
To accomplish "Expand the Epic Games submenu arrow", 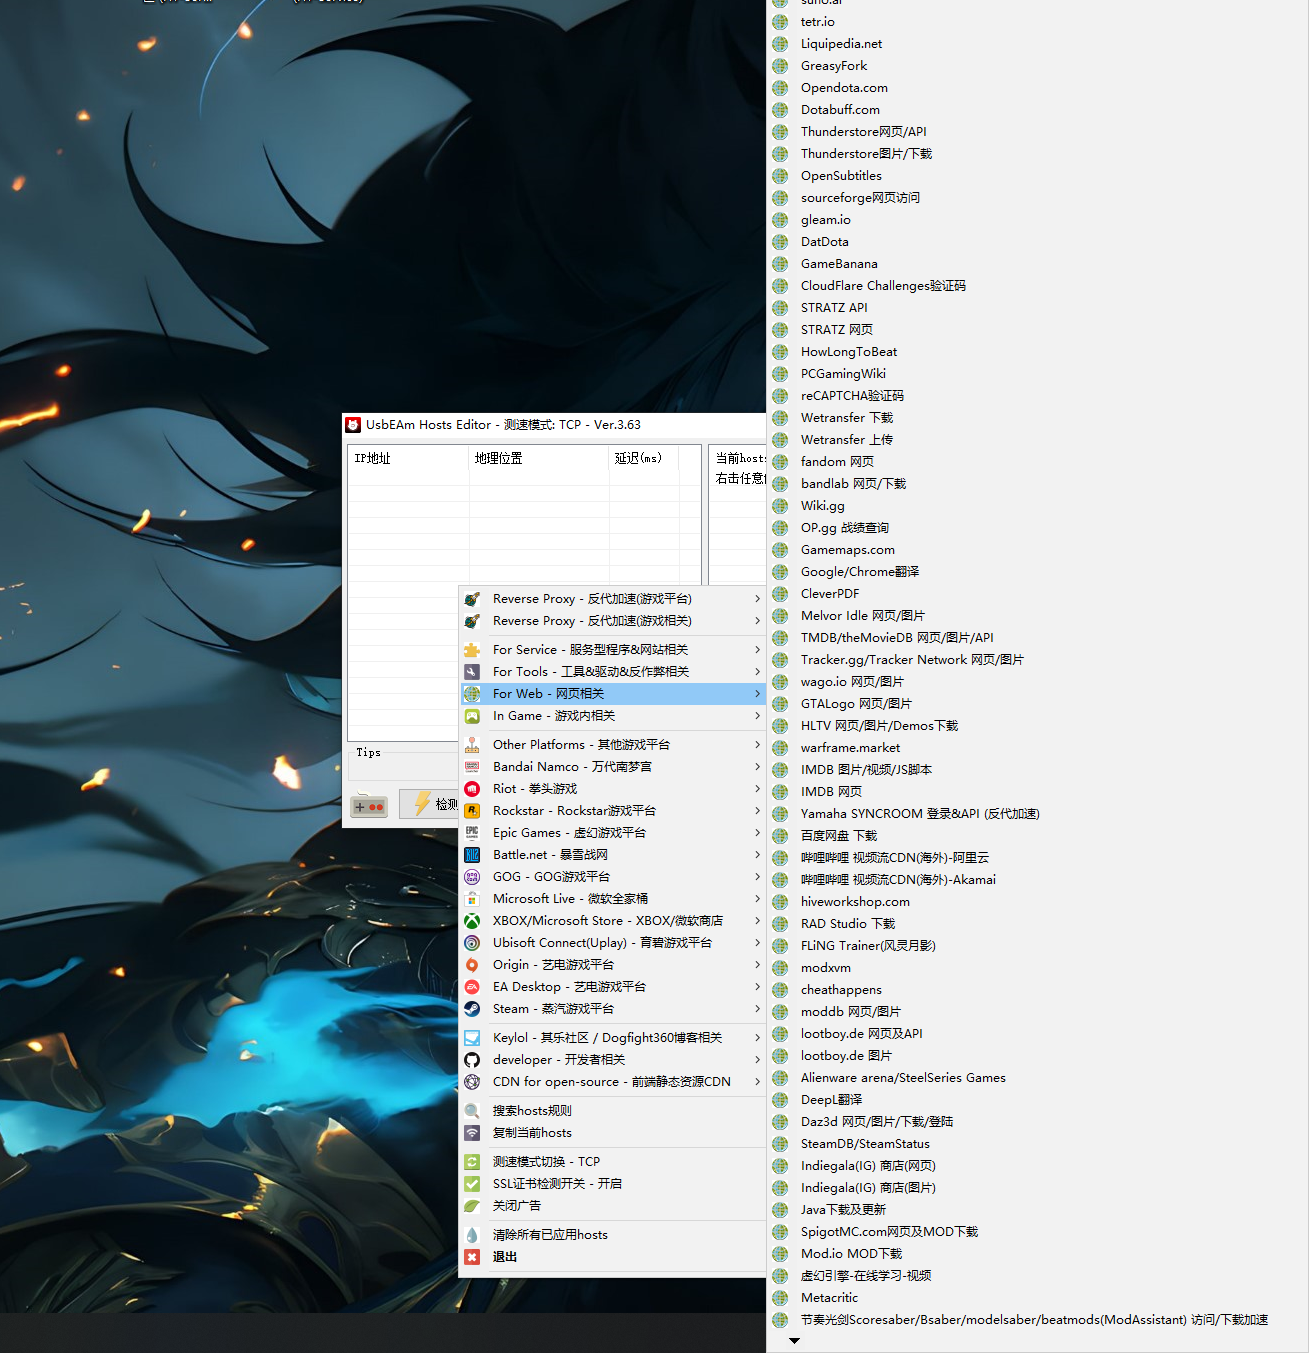I will (757, 833).
